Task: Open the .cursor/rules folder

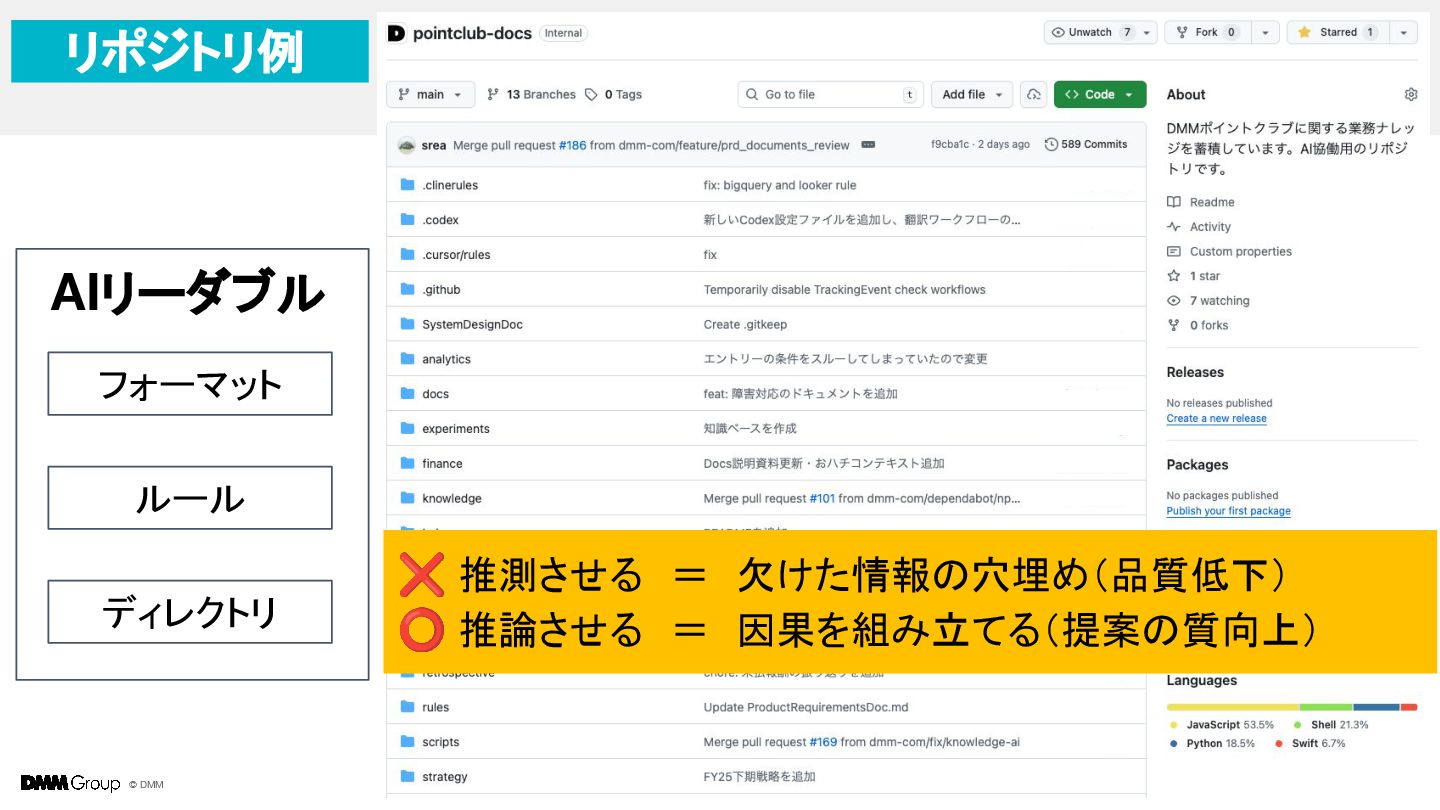Action: click(x=456, y=255)
